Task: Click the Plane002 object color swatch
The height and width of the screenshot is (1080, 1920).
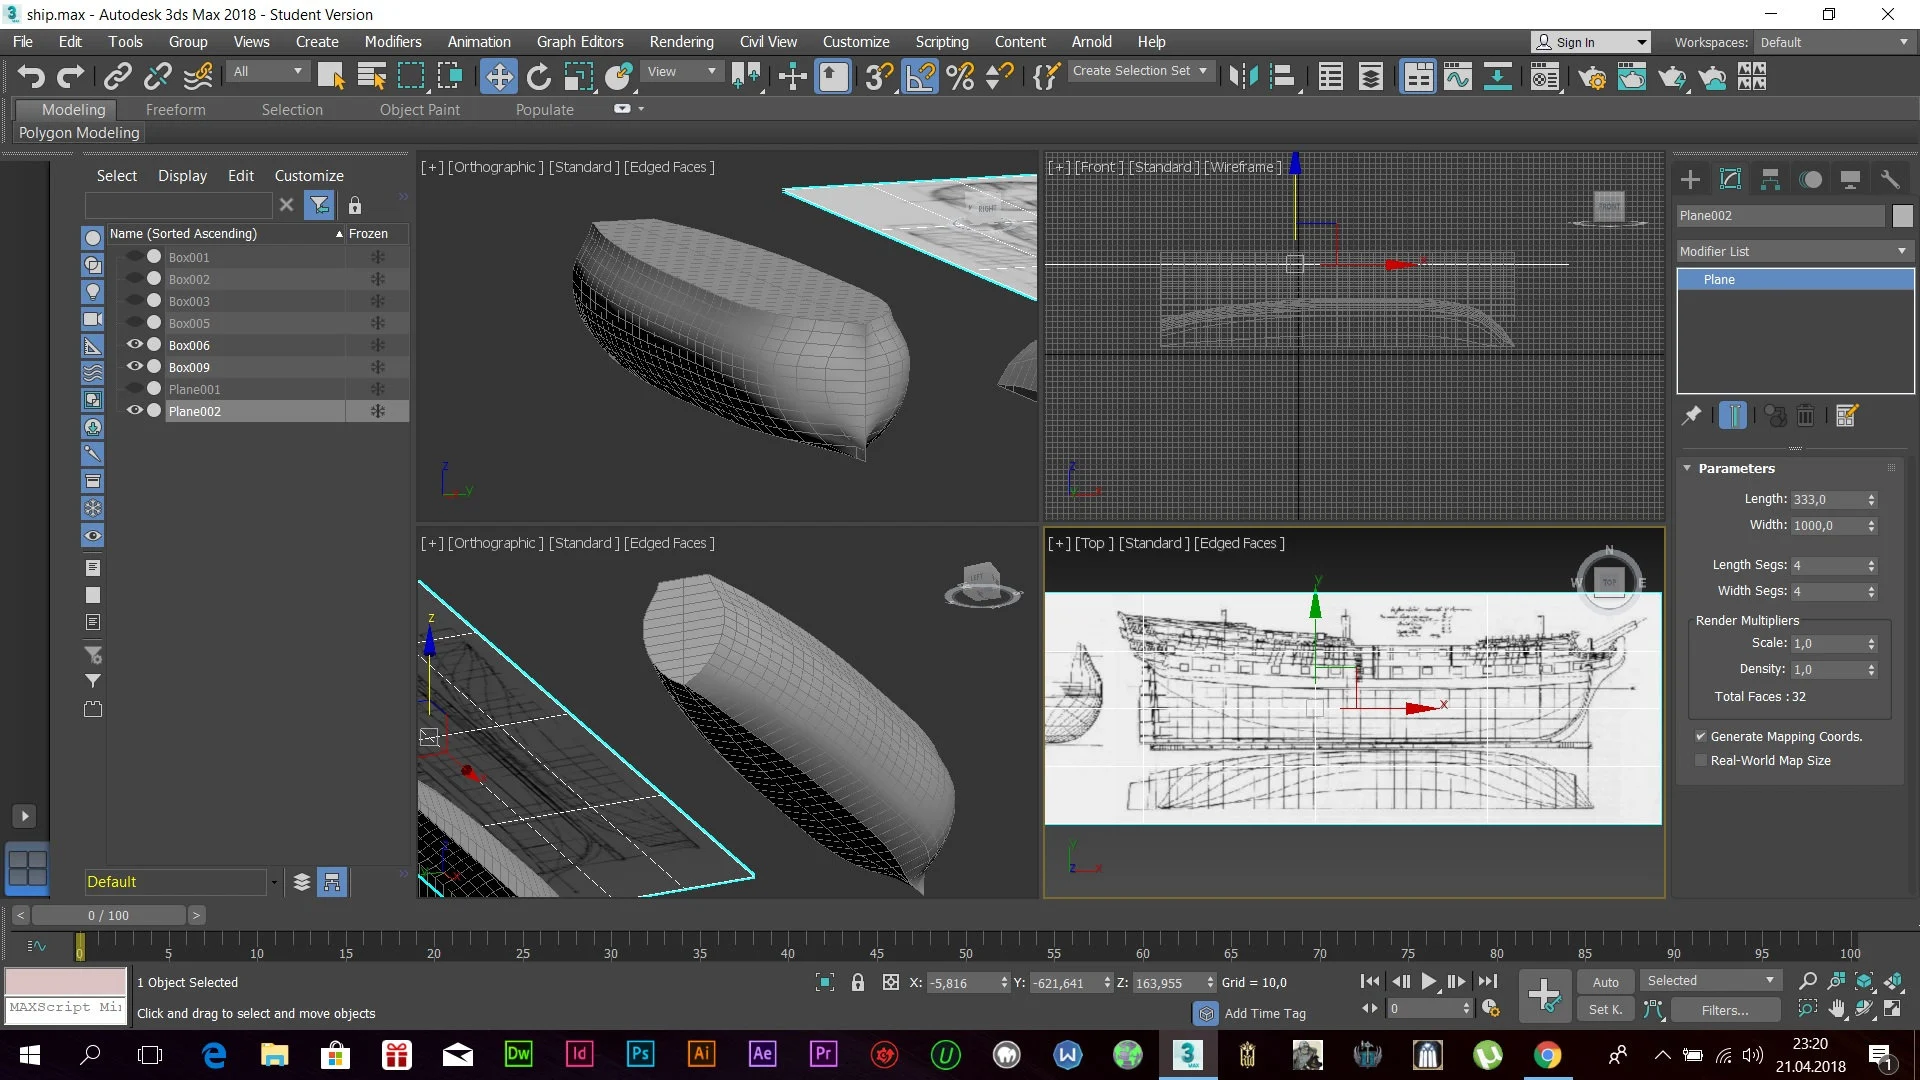Action: point(1902,215)
